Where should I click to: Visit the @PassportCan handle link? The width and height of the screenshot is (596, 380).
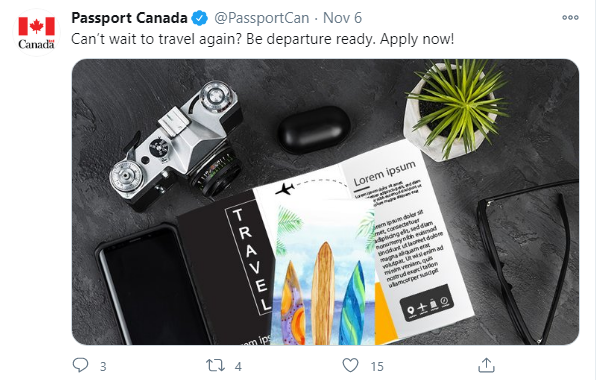[x=262, y=18]
